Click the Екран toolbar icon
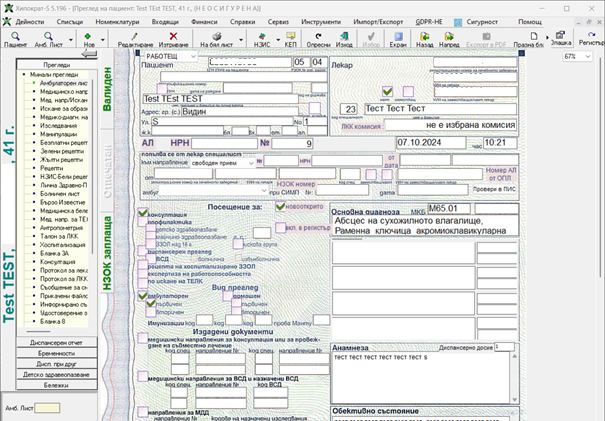Viewport: 605px width, 421px height. 398,38
